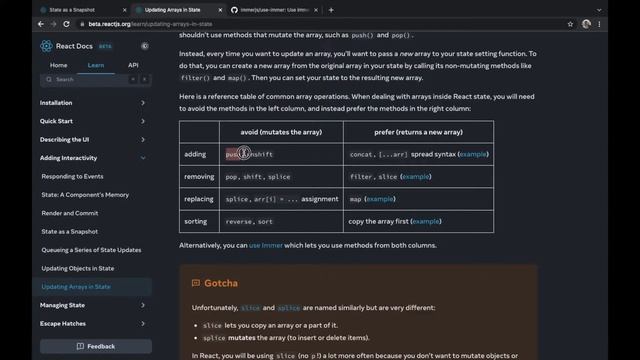This screenshot has height=360, width=640.
Task: Click the 'sorting' table cell
Action: 199,221
